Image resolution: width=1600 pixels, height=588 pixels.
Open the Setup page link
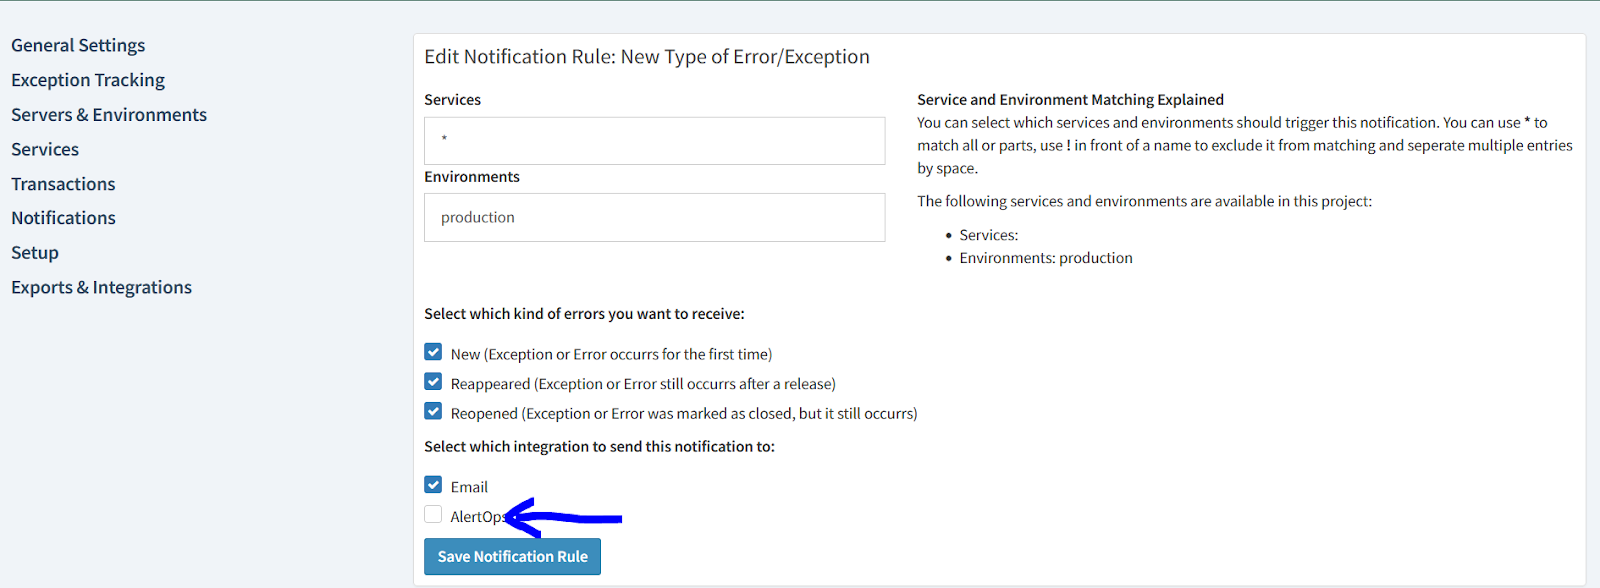coord(35,253)
